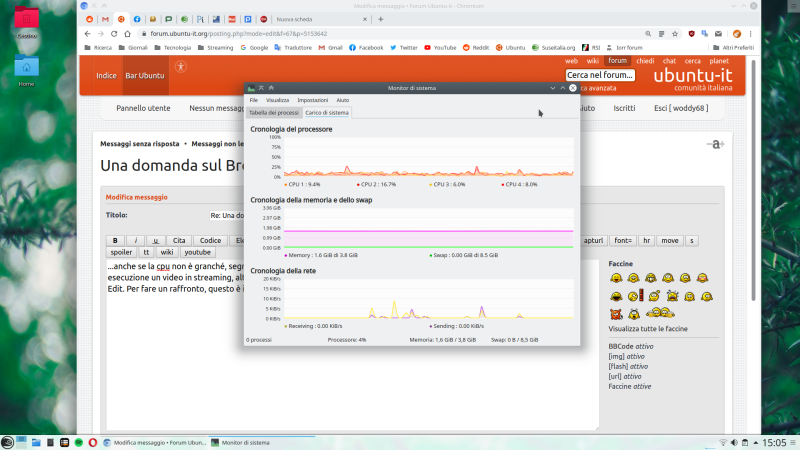Click the Cerca nel forum search field
800x450 pixels.
coord(600,75)
